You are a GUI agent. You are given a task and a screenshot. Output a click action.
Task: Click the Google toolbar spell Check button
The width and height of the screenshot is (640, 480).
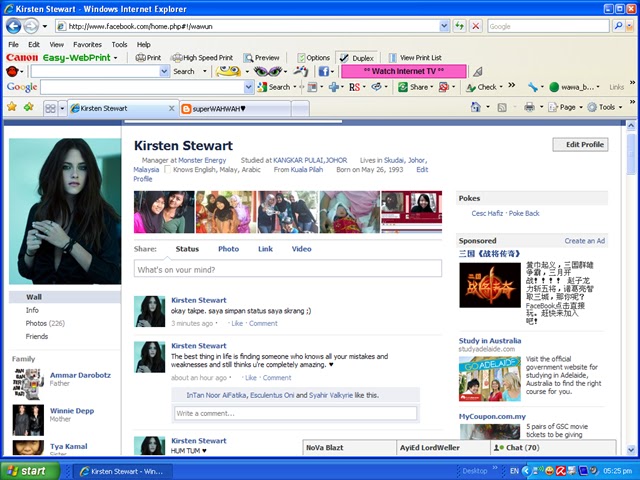pos(482,87)
